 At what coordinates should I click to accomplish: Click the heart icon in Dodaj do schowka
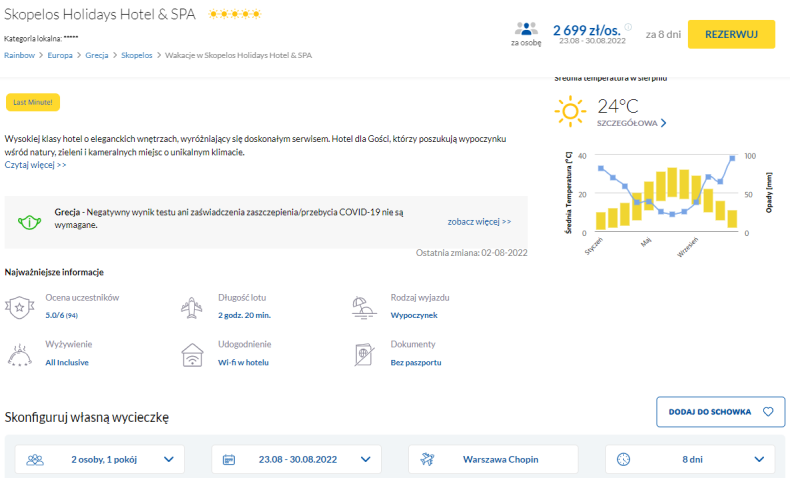(x=768, y=411)
